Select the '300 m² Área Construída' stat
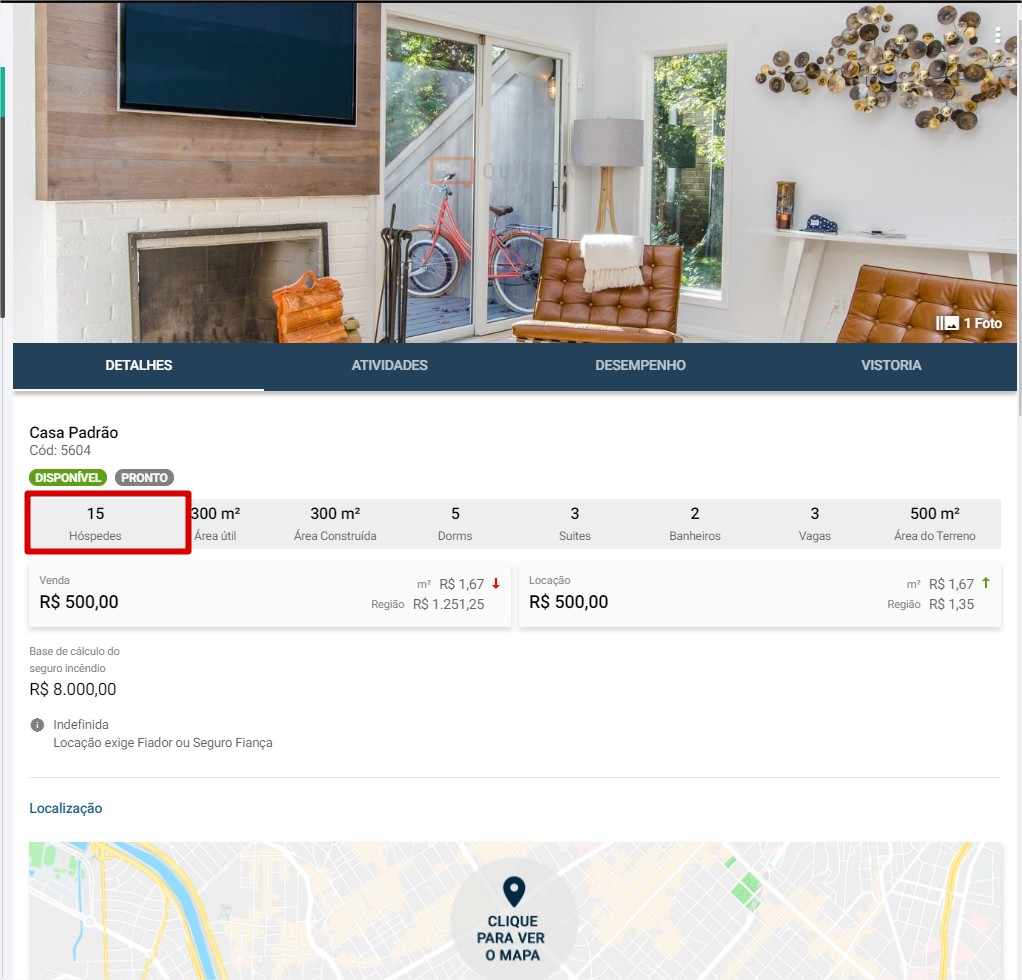This screenshot has width=1022, height=980. tap(335, 523)
